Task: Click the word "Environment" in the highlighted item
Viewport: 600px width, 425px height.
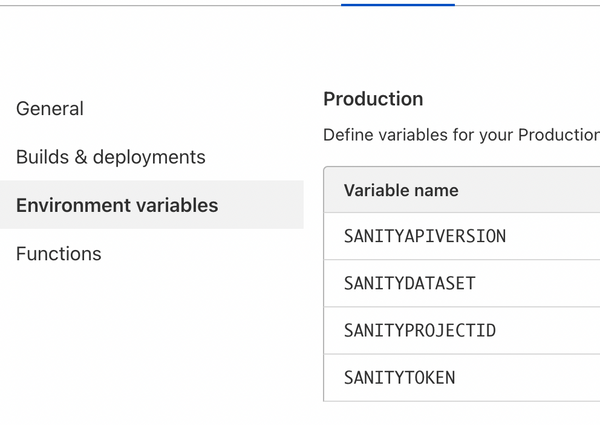Action: coord(69,205)
